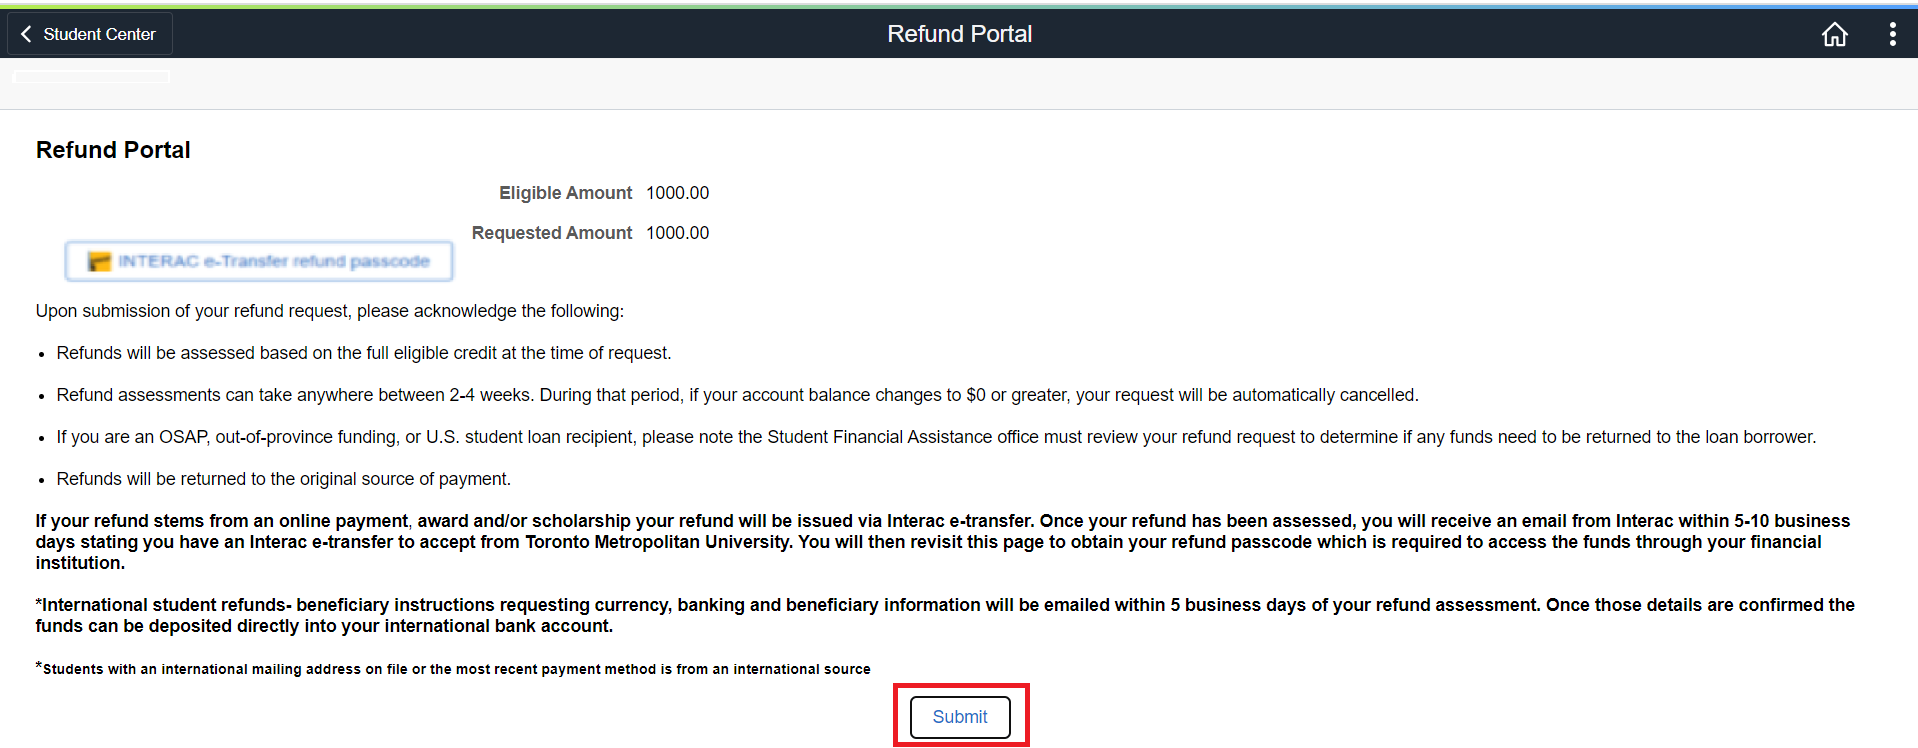1918x748 pixels.
Task: Click the Requested Amount label
Action: point(551,233)
